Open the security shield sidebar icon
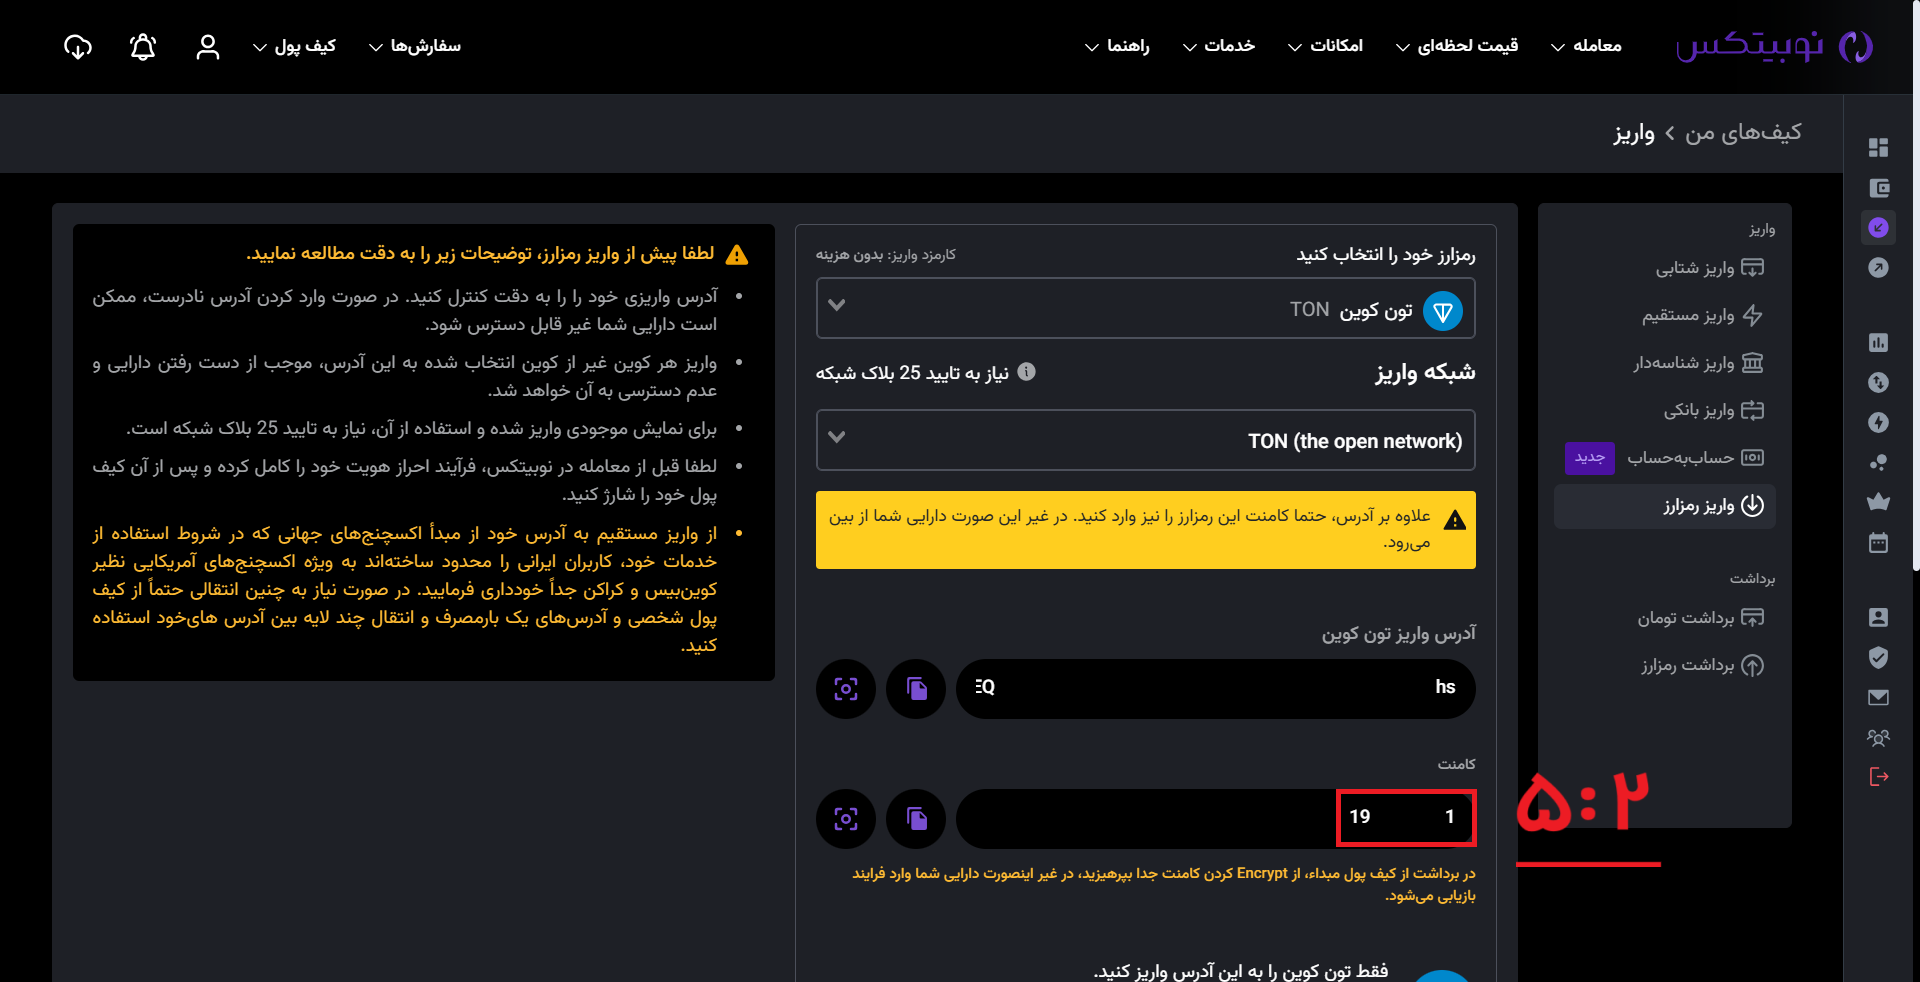1920x982 pixels. coord(1878,657)
